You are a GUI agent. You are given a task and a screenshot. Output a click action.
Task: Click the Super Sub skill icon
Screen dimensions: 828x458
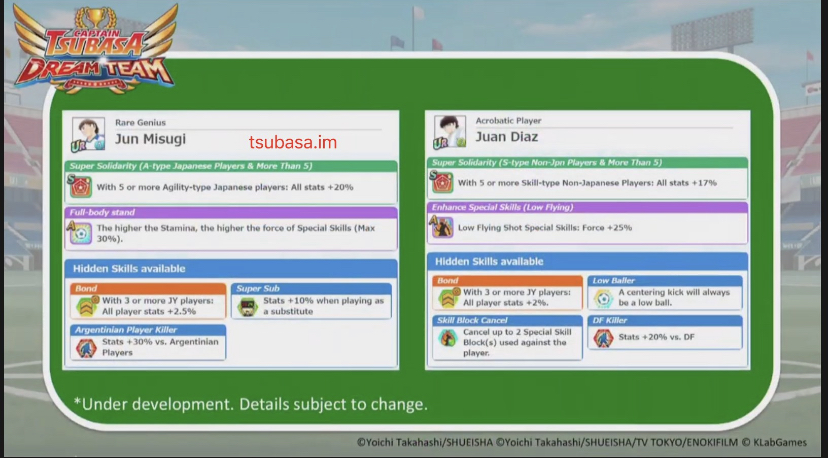[247, 306]
